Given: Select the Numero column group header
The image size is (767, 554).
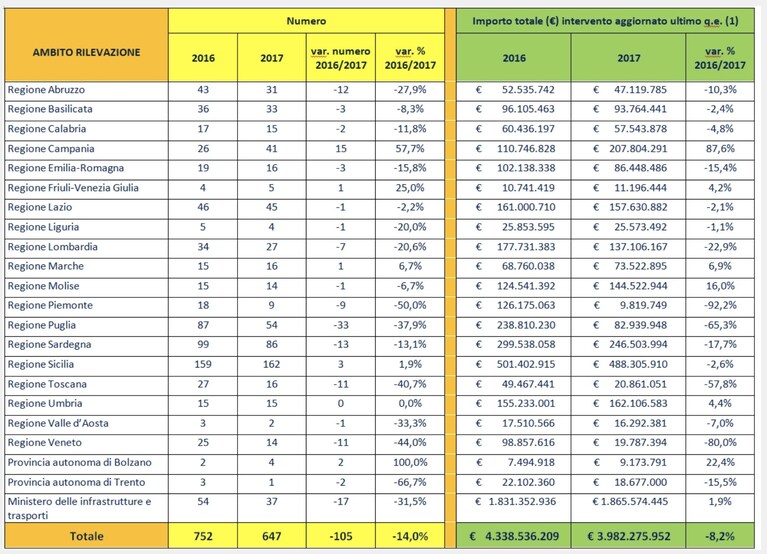Looking at the screenshot, I should click(306, 21).
